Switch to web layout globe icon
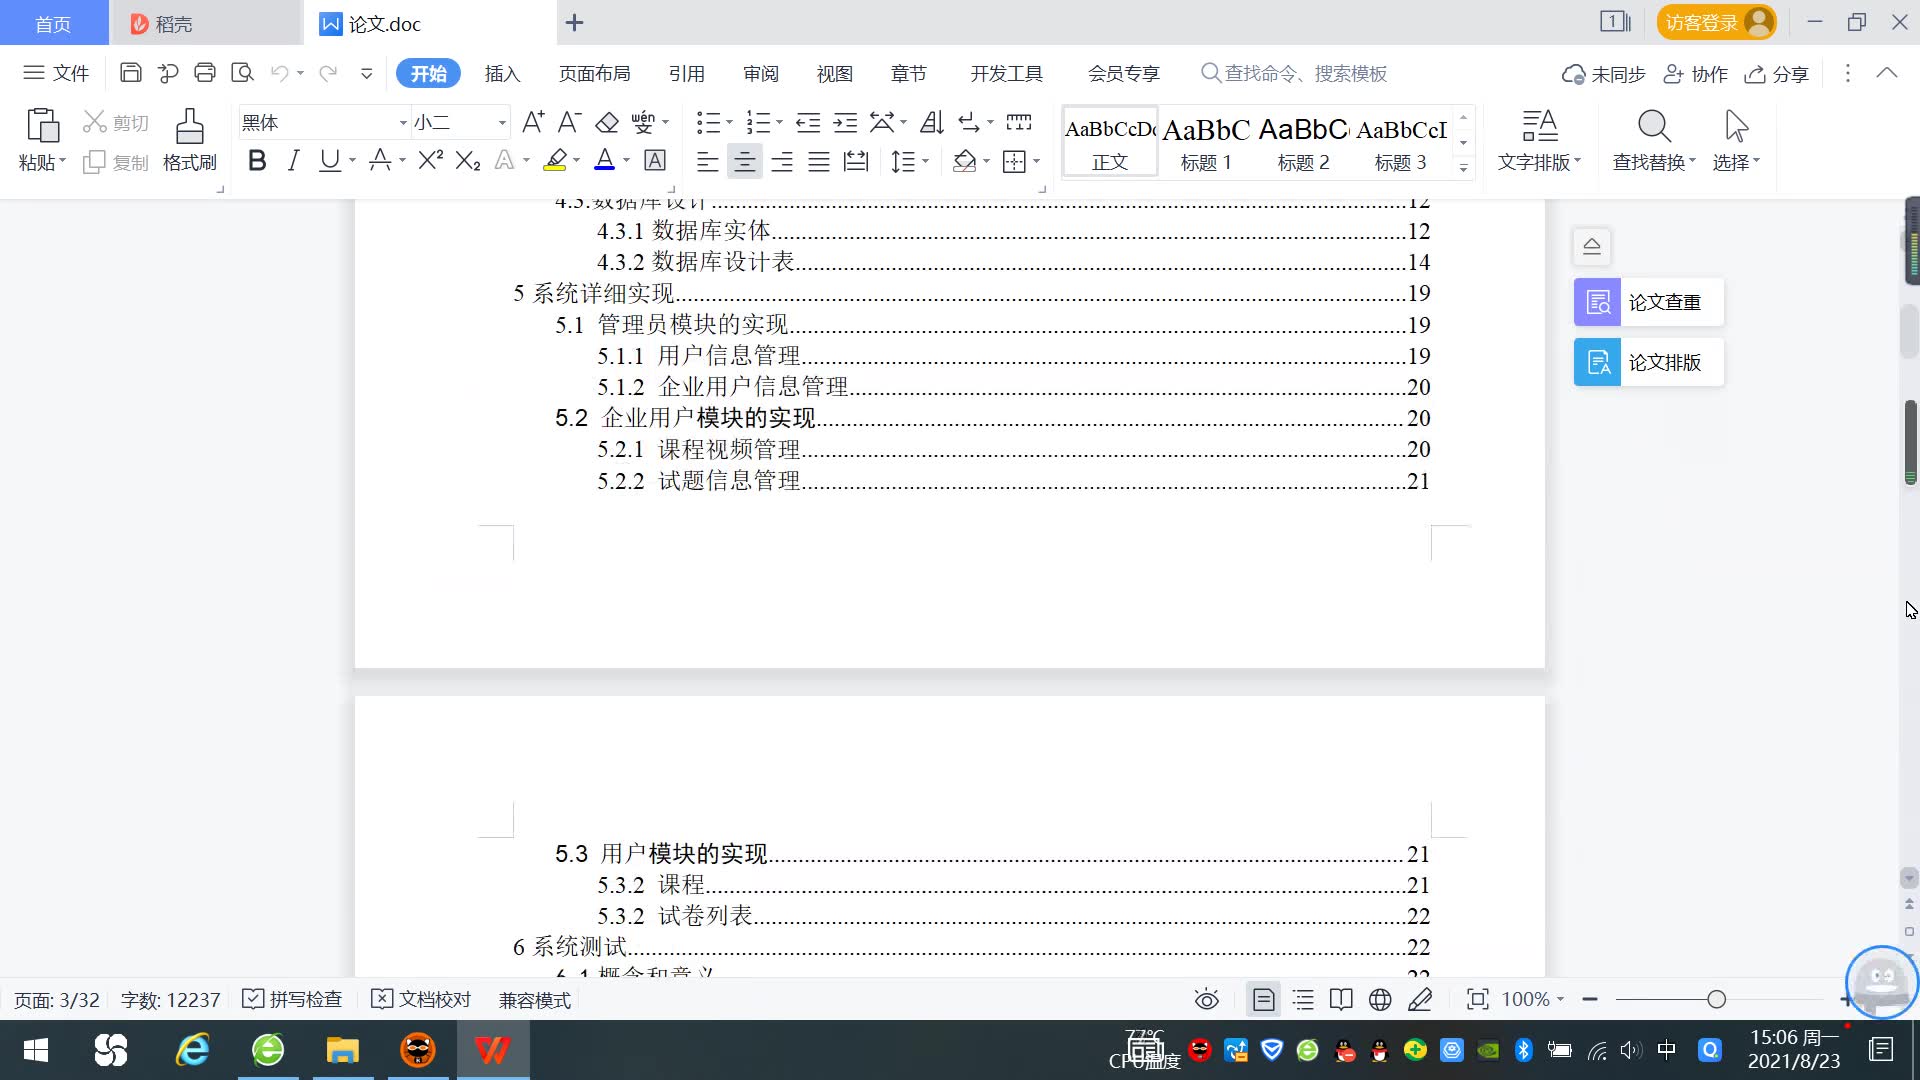This screenshot has width=1920, height=1080. click(1380, 1000)
